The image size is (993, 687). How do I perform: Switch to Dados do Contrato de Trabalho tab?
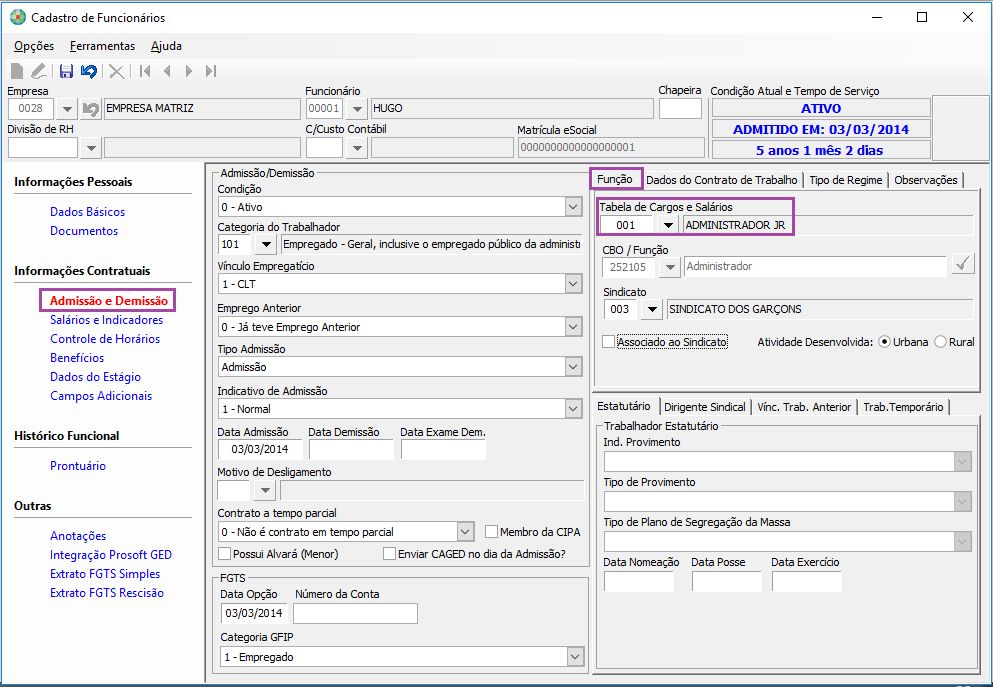(x=721, y=180)
